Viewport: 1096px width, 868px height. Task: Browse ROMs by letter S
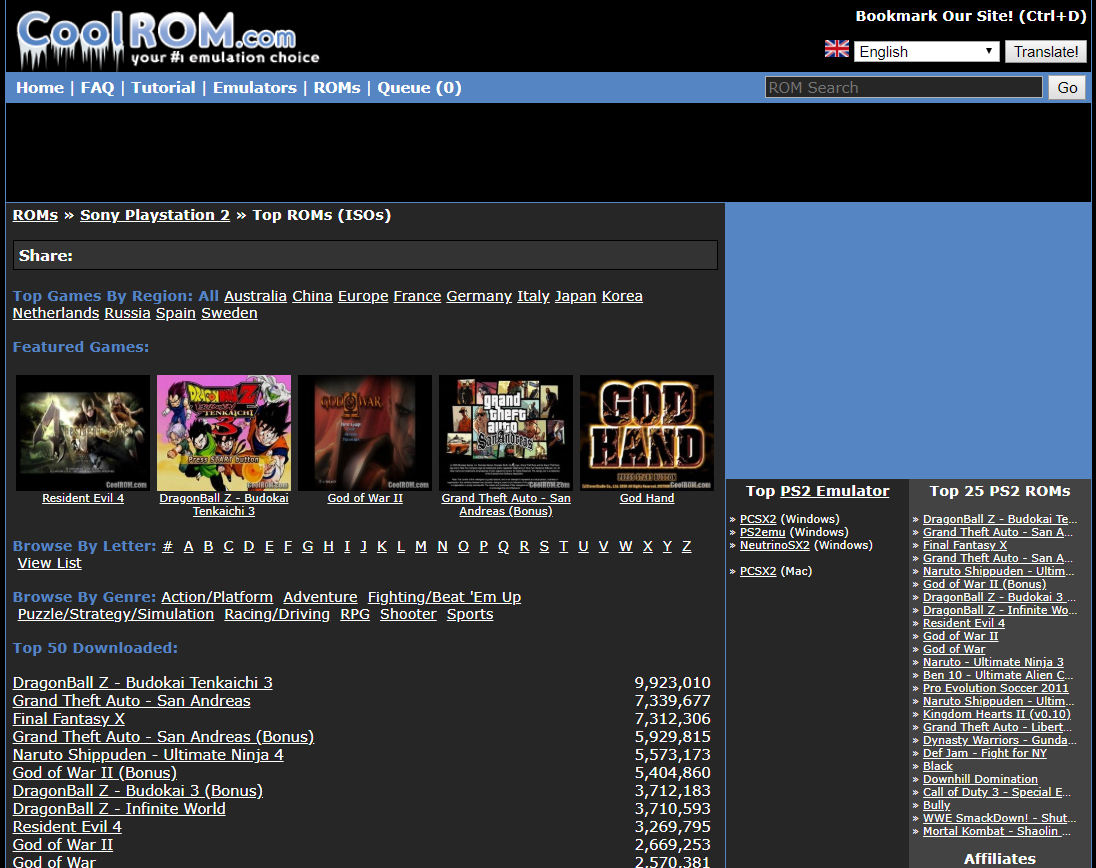(x=544, y=547)
